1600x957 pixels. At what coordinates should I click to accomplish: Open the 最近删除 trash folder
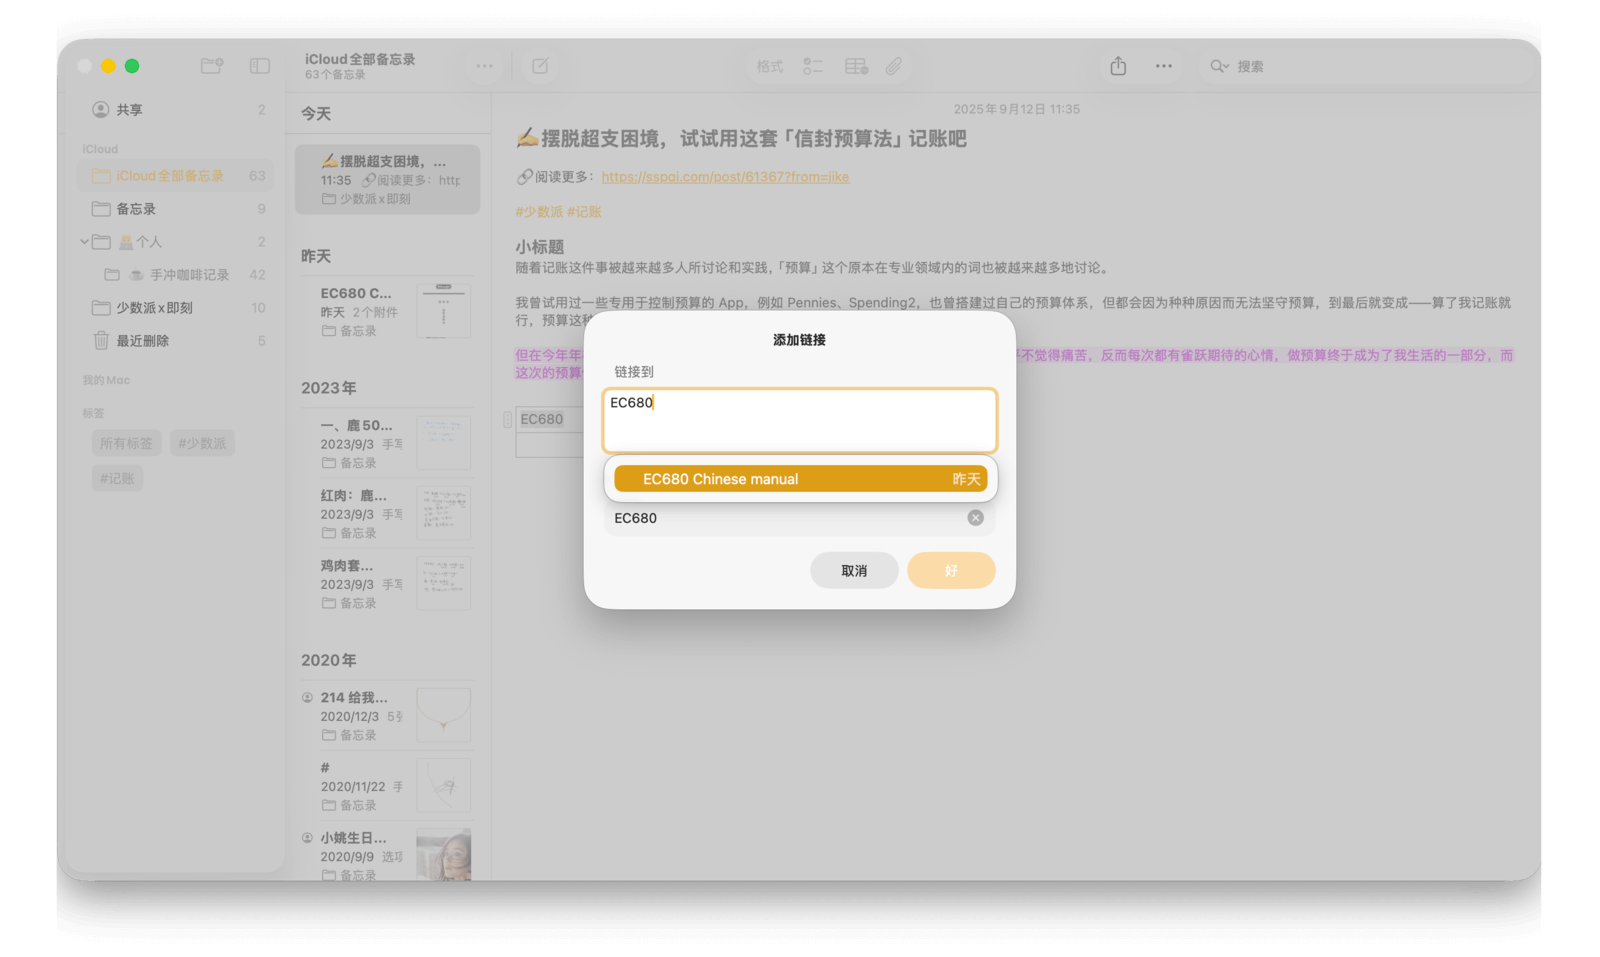(x=142, y=341)
